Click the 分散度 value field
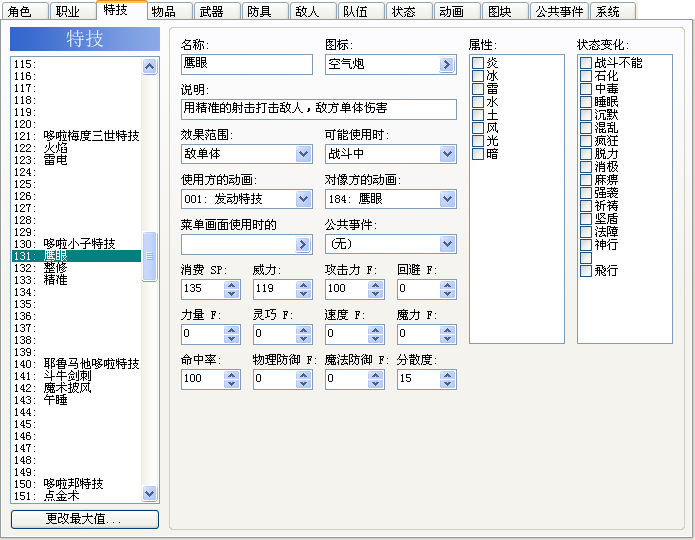Screen dimensions: 695x540 (418, 379)
